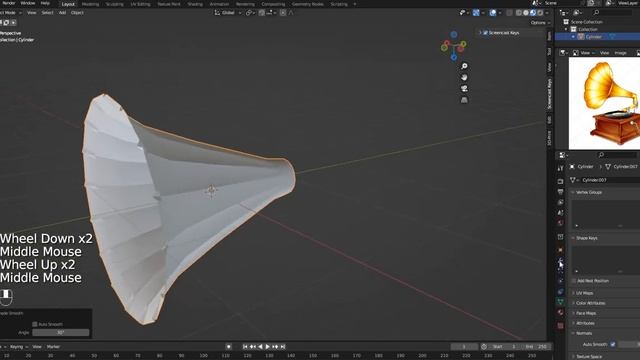Image resolution: width=640 pixels, height=360 pixels.
Task: Open the Object Constraints properties tab
Action: 560,291
